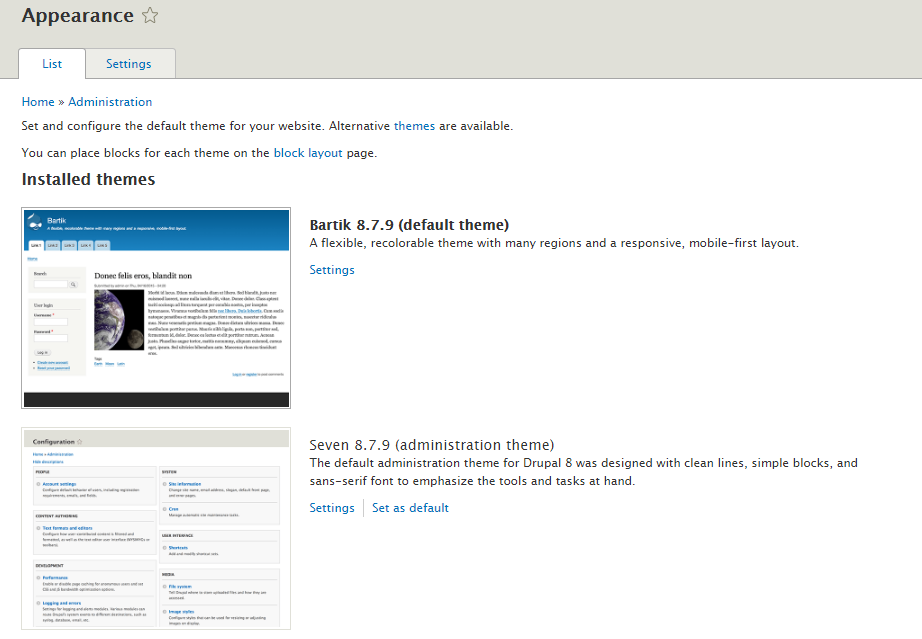Click the Drupal drop logo in Bartik preview
The image size is (922, 639).
point(35,222)
